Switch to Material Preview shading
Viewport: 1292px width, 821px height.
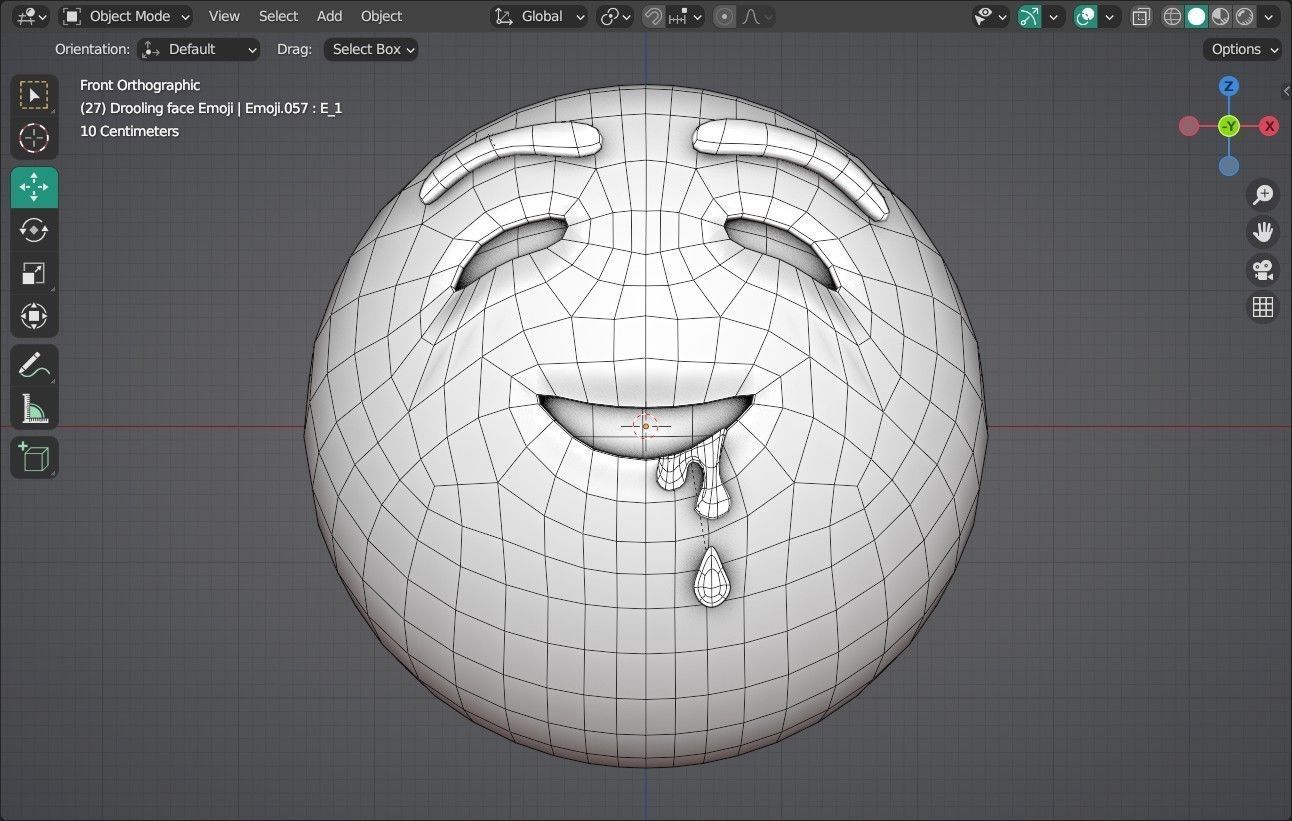coord(1221,16)
